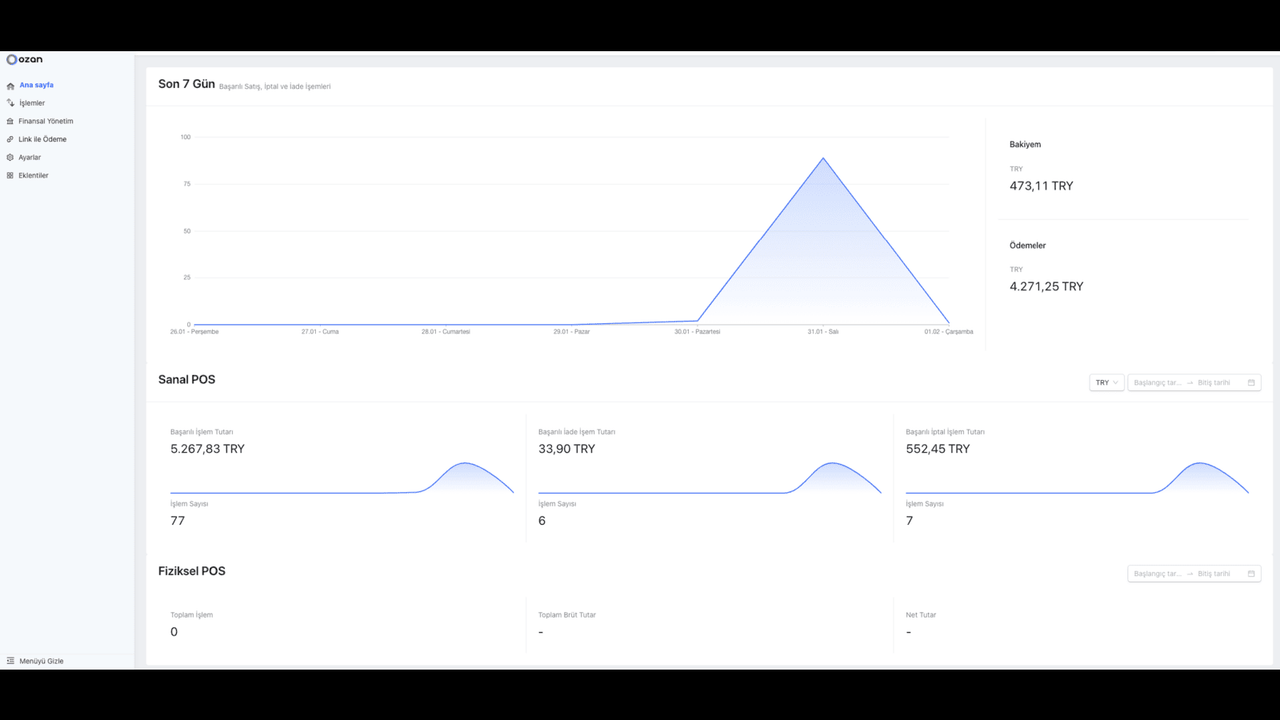Select the 552,45 TRY cancel amount

937,449
